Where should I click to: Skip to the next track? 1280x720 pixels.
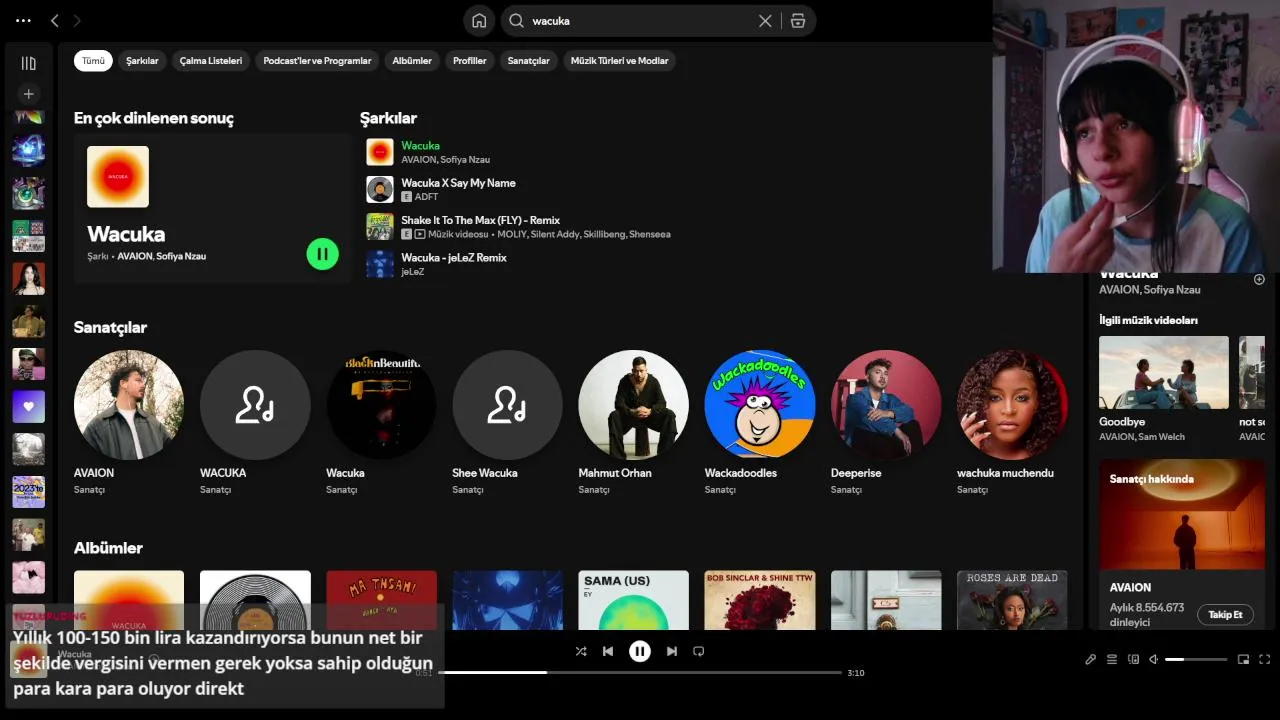coord(672,651)
